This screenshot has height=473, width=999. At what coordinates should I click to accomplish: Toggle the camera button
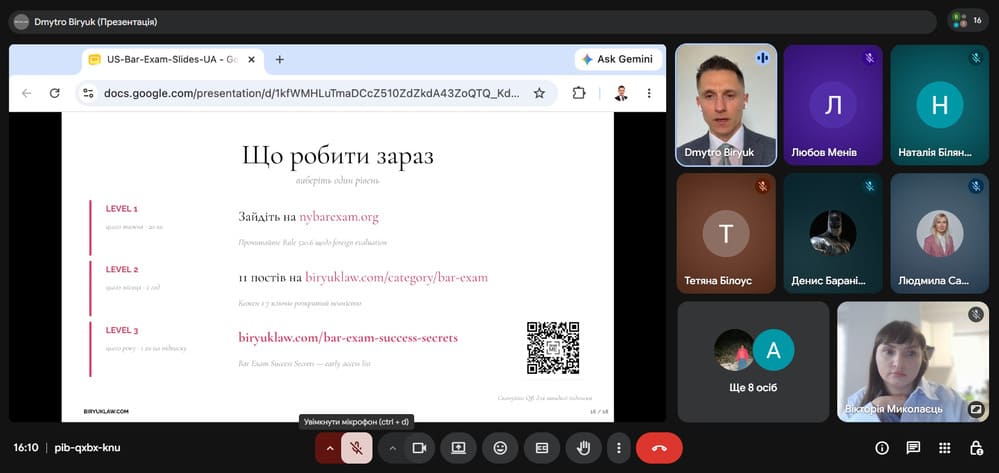[x=419, y=448]
